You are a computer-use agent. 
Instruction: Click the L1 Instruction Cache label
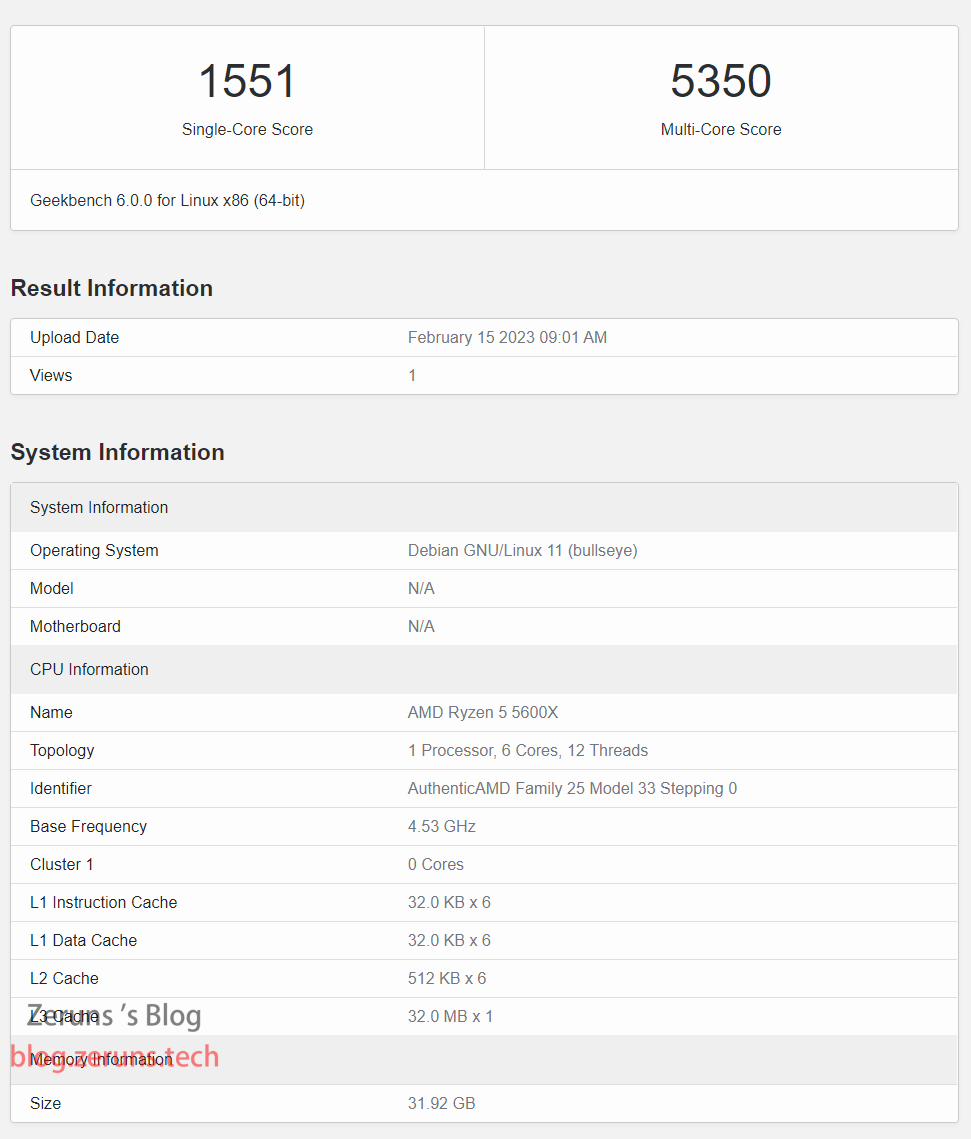pyautogui.click(x=103, y=903)
